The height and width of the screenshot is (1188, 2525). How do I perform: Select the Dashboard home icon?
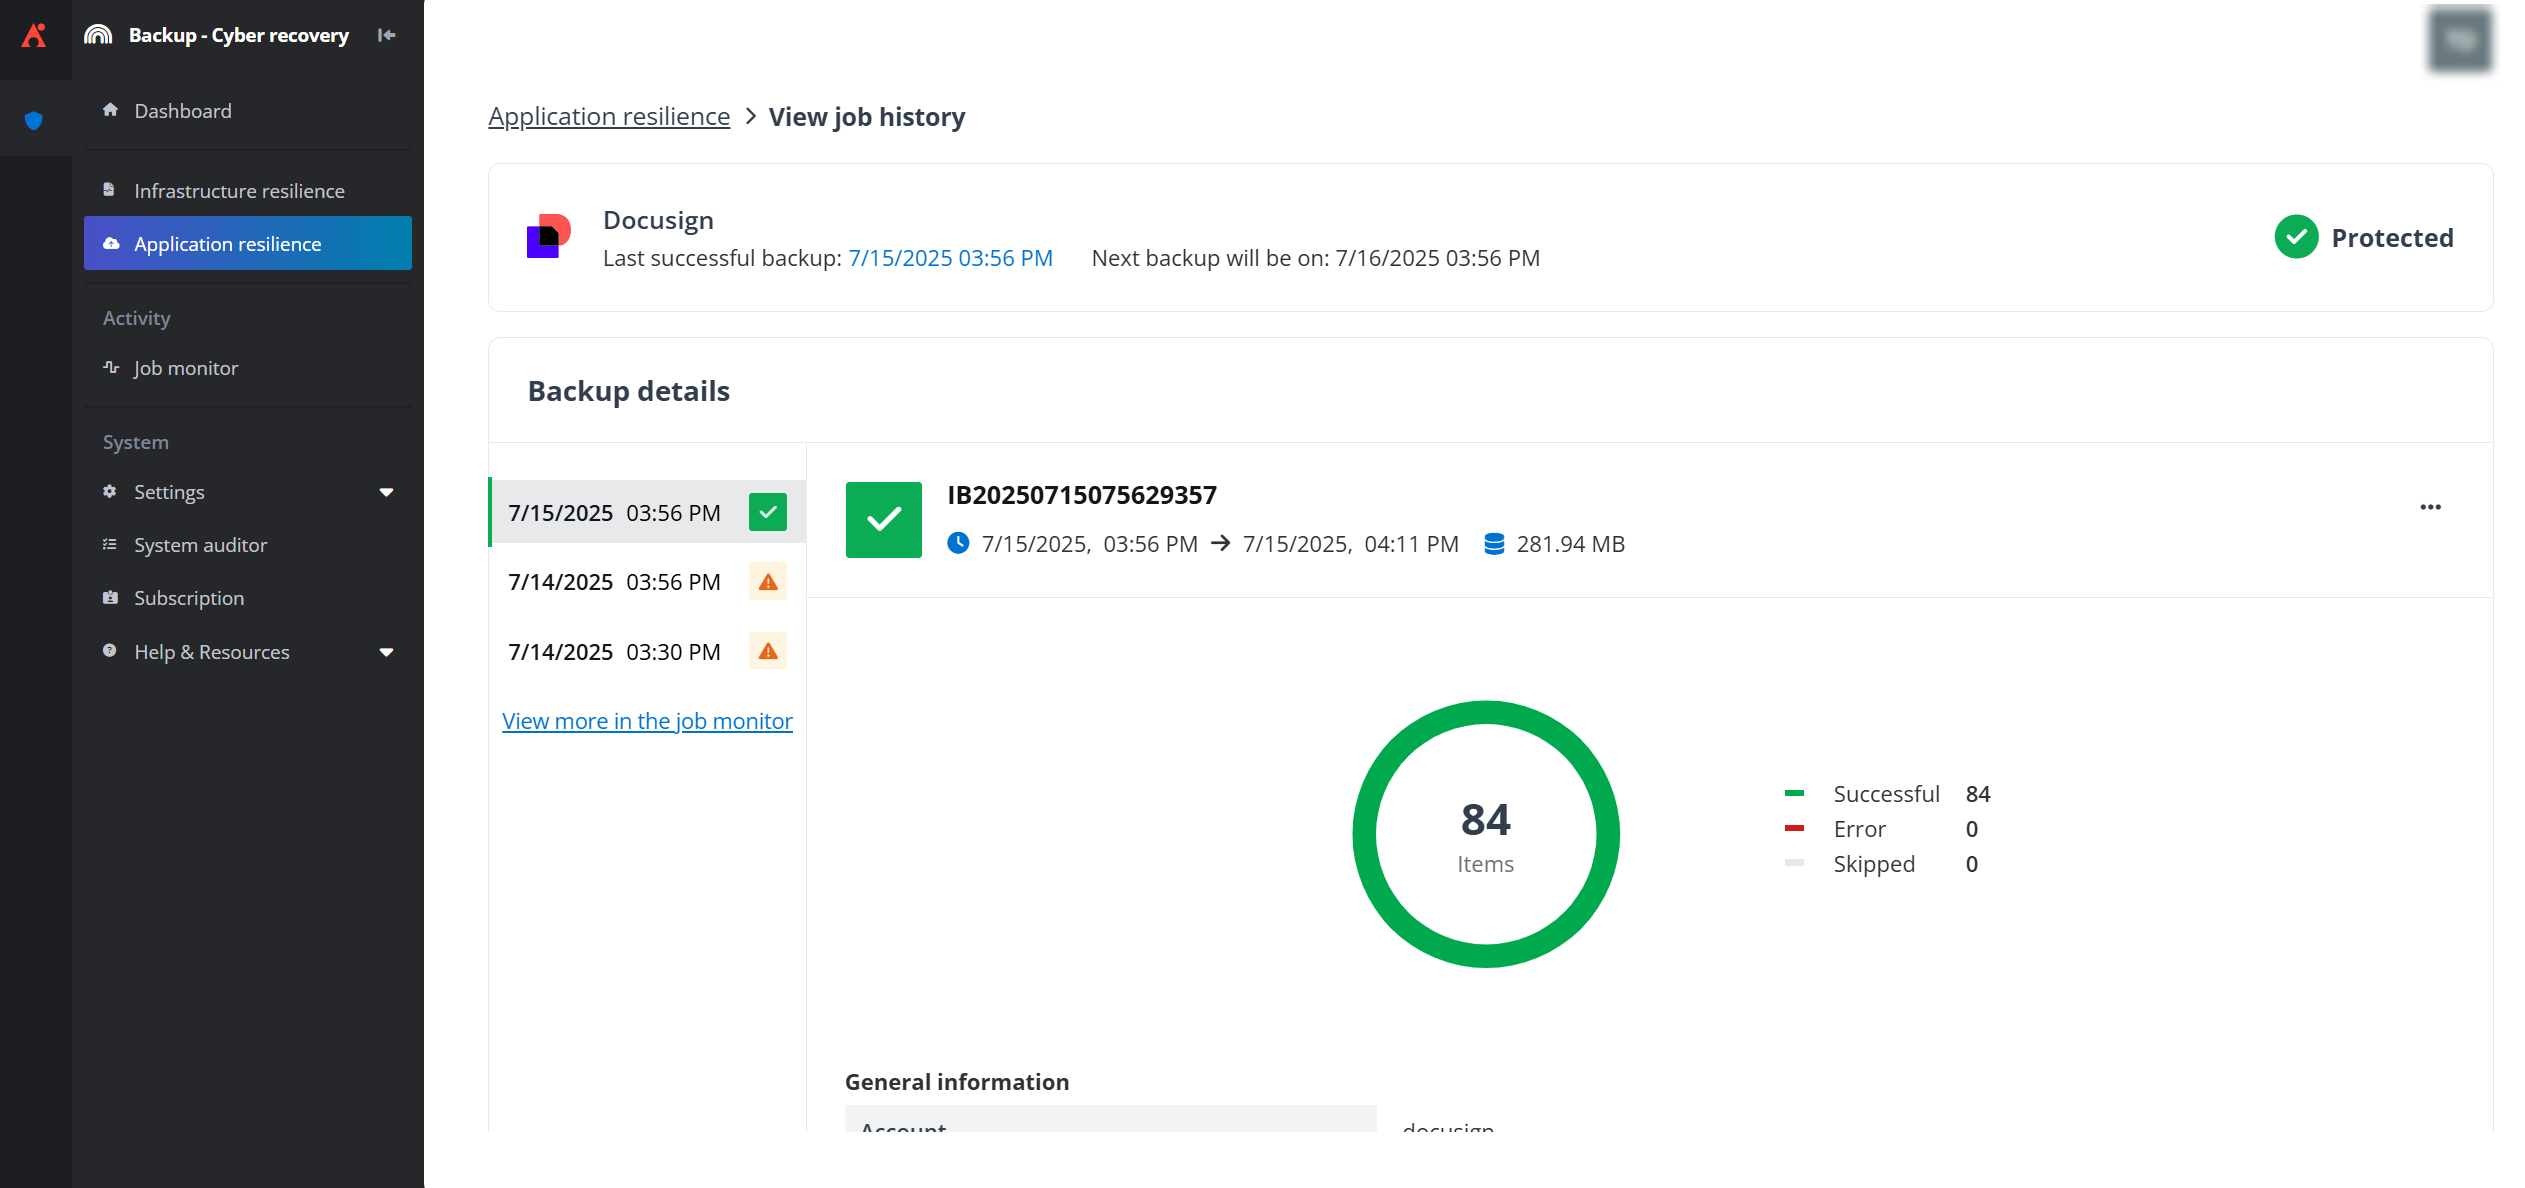coord(110,110)
